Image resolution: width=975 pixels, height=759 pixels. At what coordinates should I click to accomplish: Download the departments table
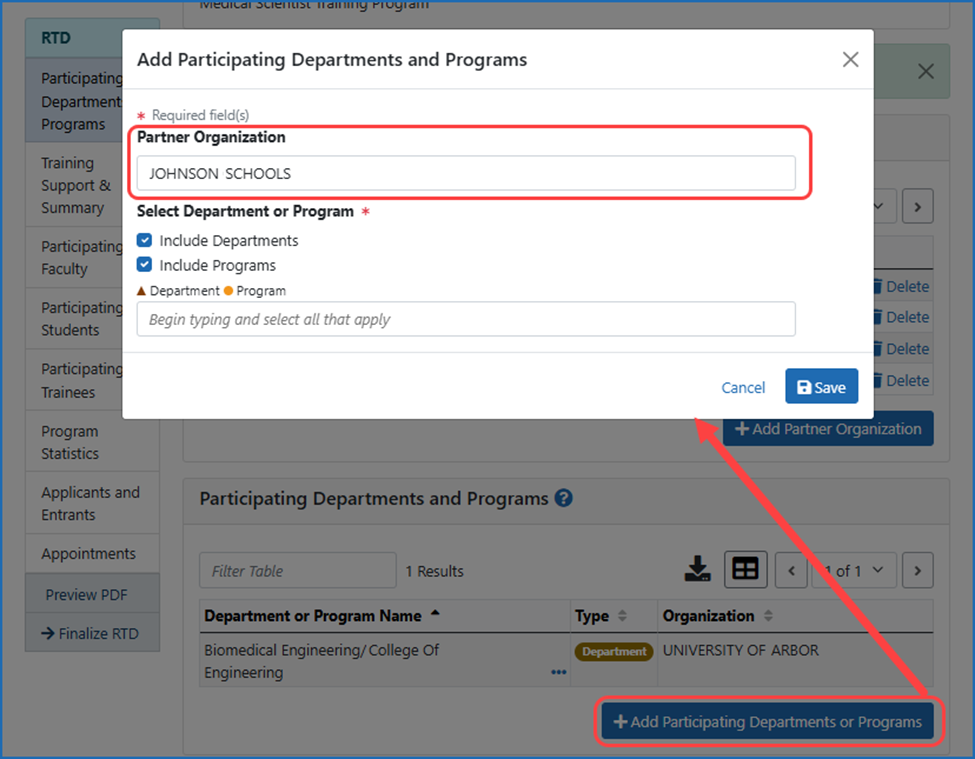[x=697, y=569]
